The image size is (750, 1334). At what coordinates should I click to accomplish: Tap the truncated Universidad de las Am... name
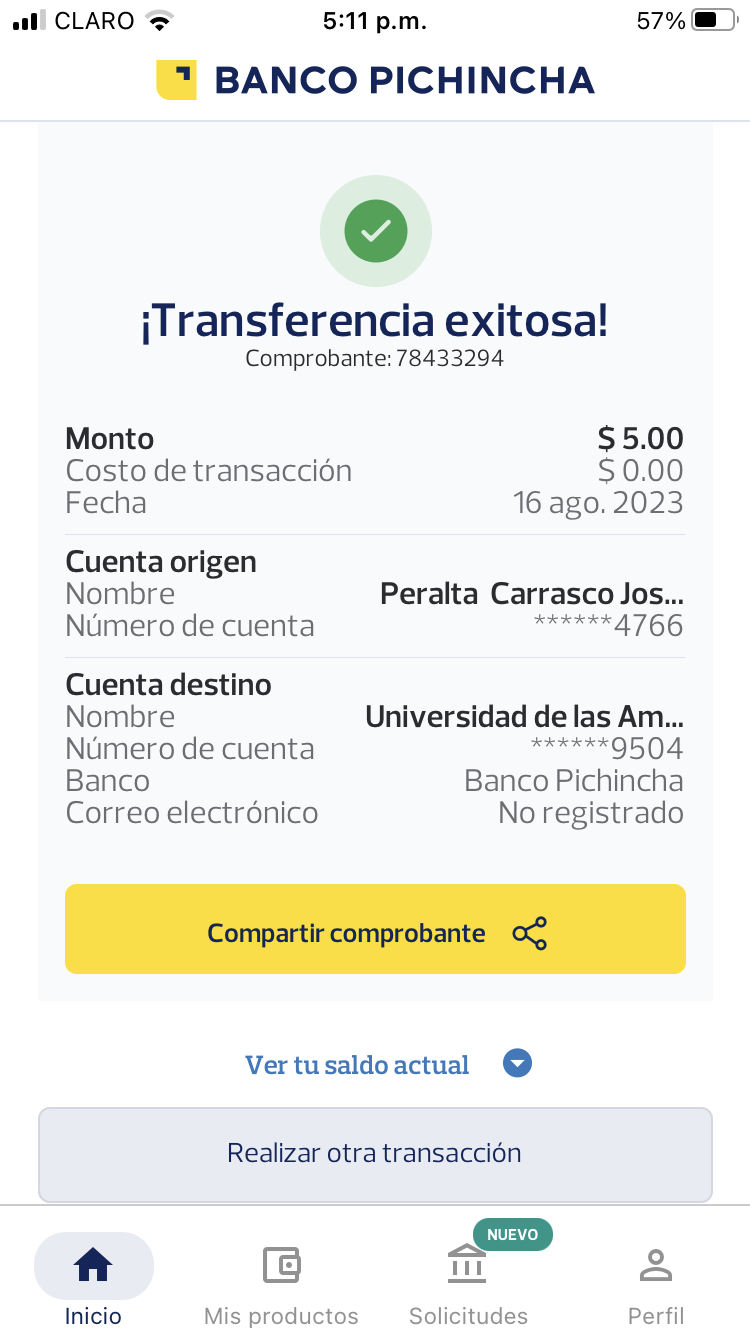pyautogui.click(x=524, y=717)
